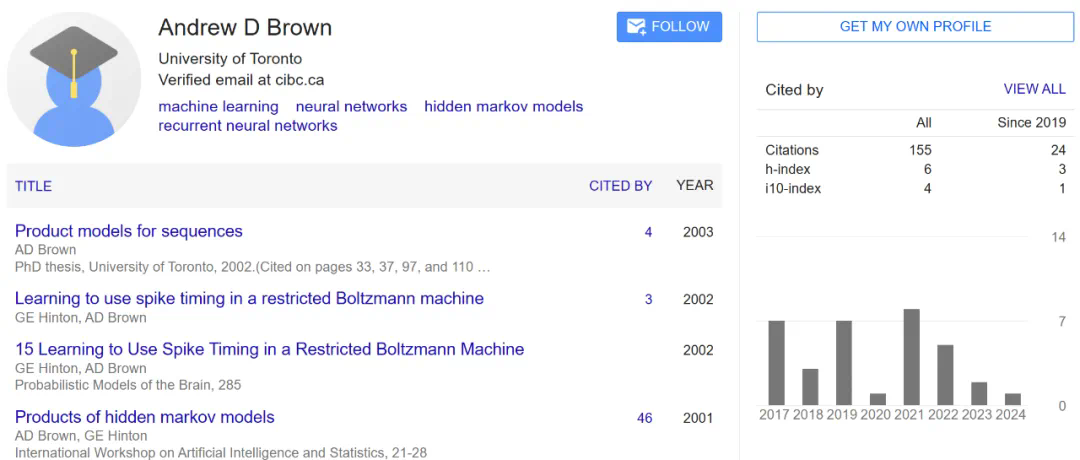Click Get My Own Profile button
1080x460 pixels.
coord(915,27)
